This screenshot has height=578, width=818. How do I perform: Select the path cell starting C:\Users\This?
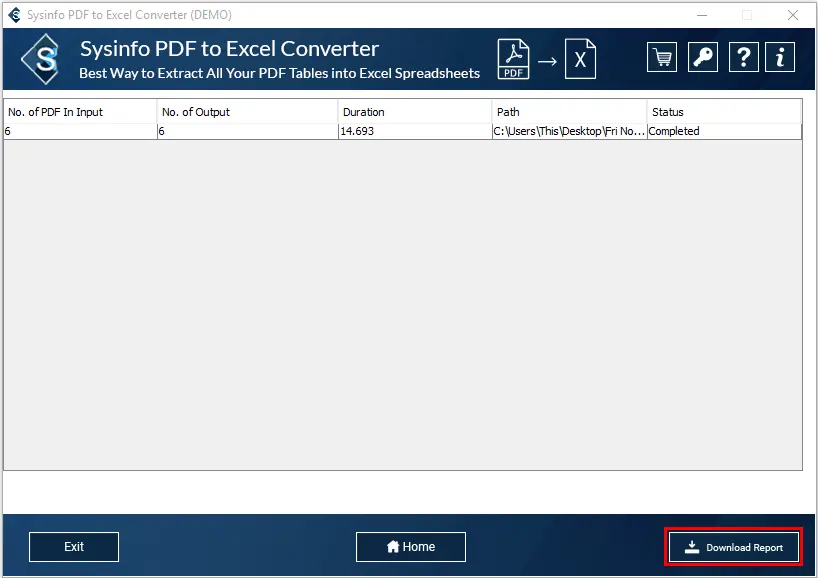[569, 131]
